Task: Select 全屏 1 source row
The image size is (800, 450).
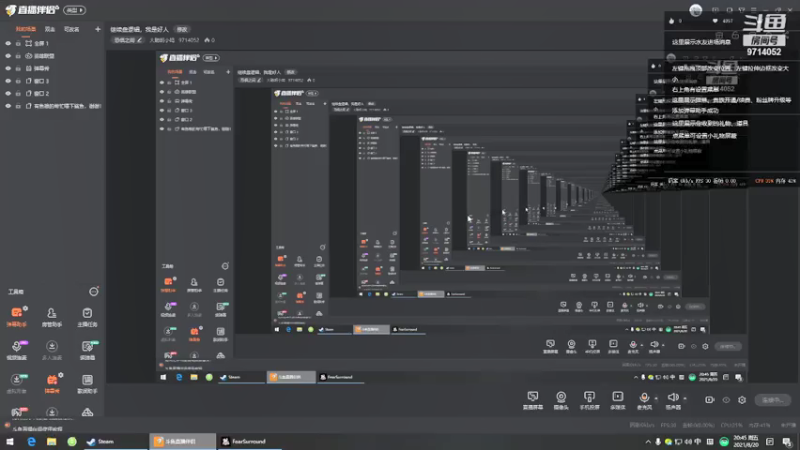Action: (x=53, y=43)
